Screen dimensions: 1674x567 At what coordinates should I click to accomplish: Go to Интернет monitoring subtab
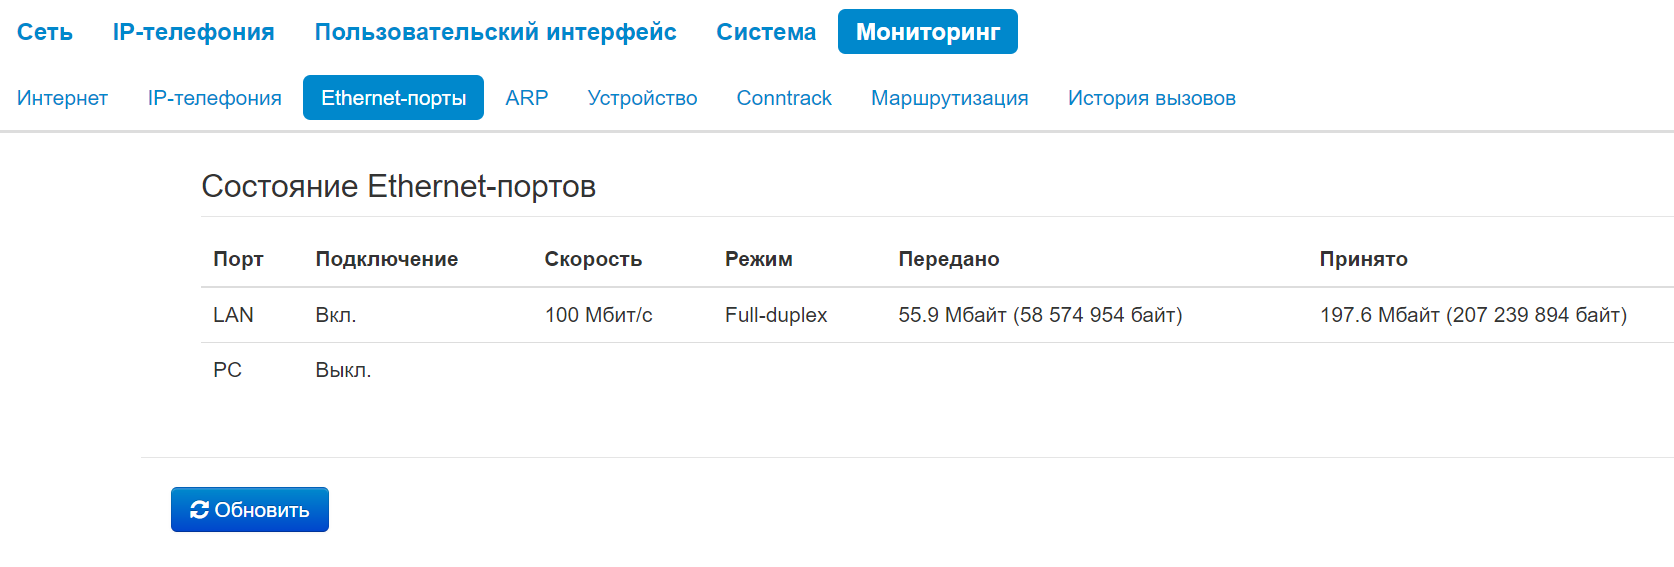pyautogui.click(x=62, y=98)
